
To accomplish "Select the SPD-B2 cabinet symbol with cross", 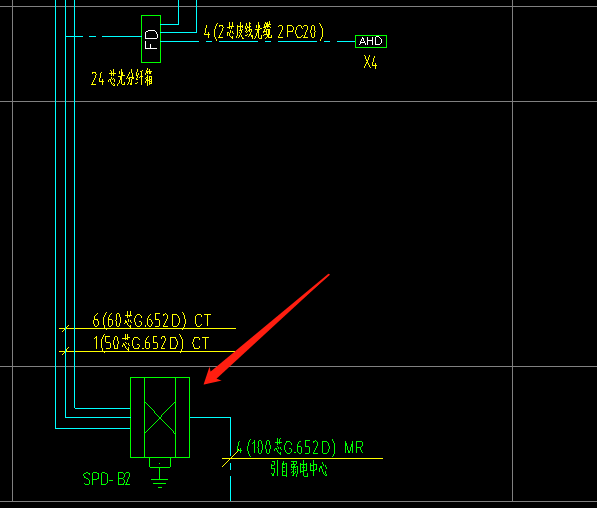I will (x=160, y=417).
